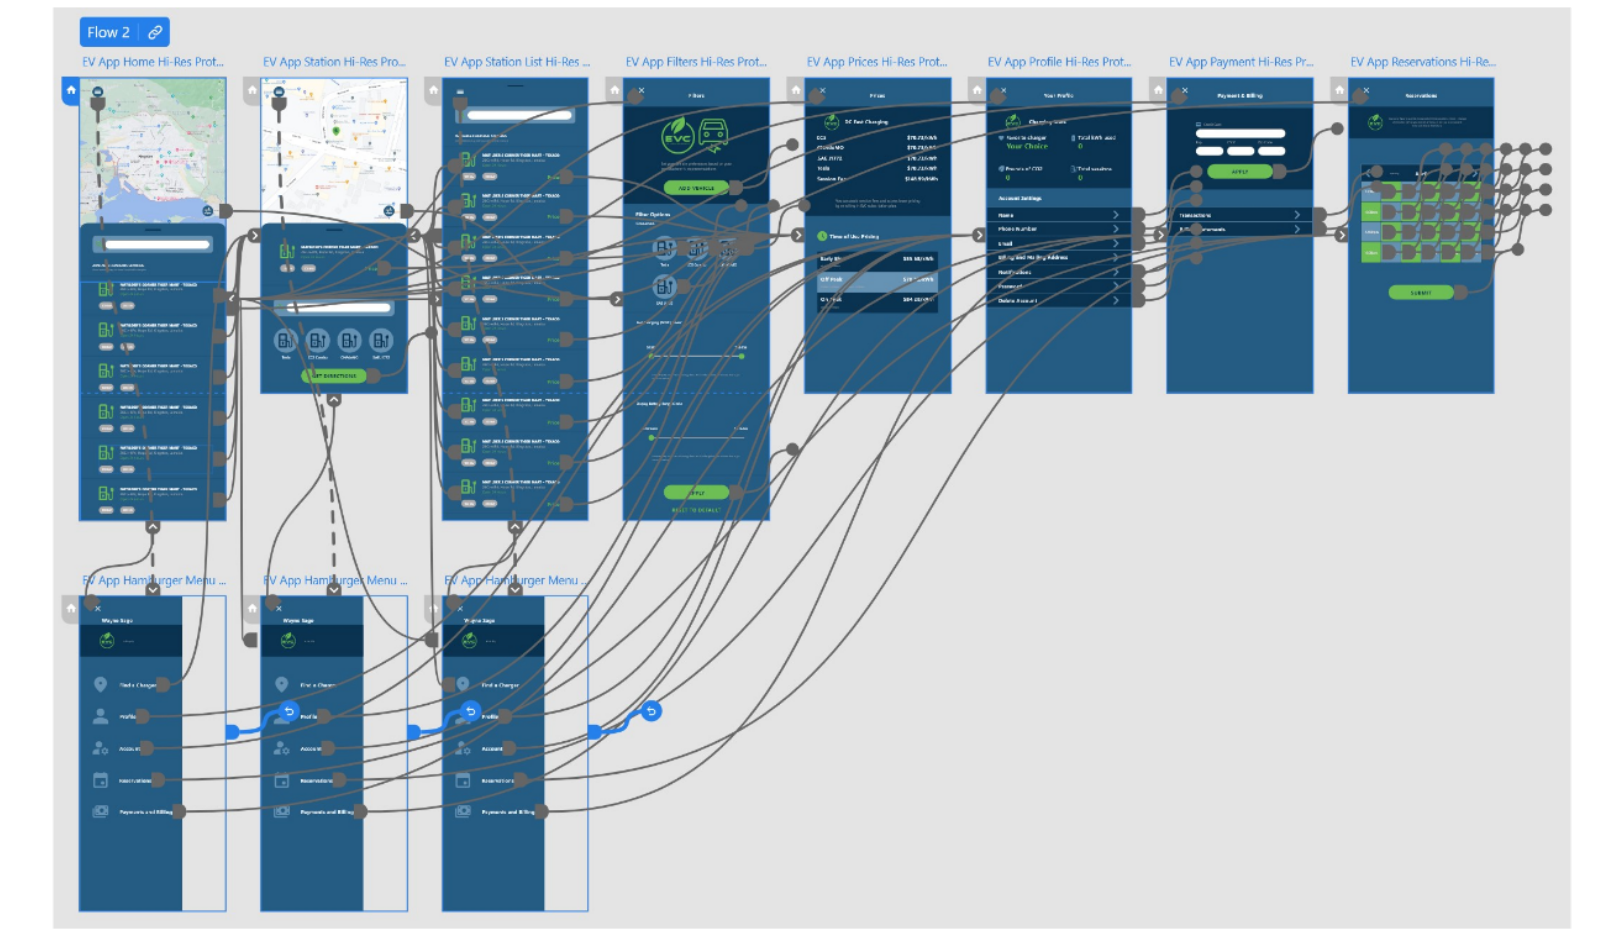Click the close X on the Prices artboard

[823, 91]
